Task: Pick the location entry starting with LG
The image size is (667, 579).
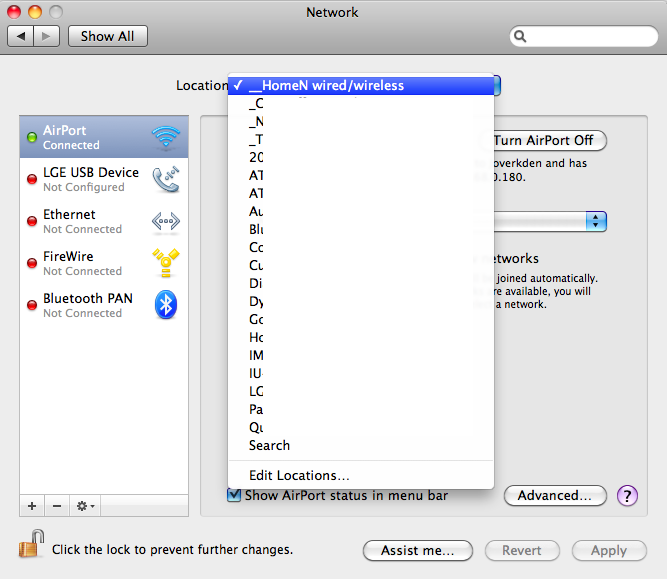Action: click(x=361, y=391)
